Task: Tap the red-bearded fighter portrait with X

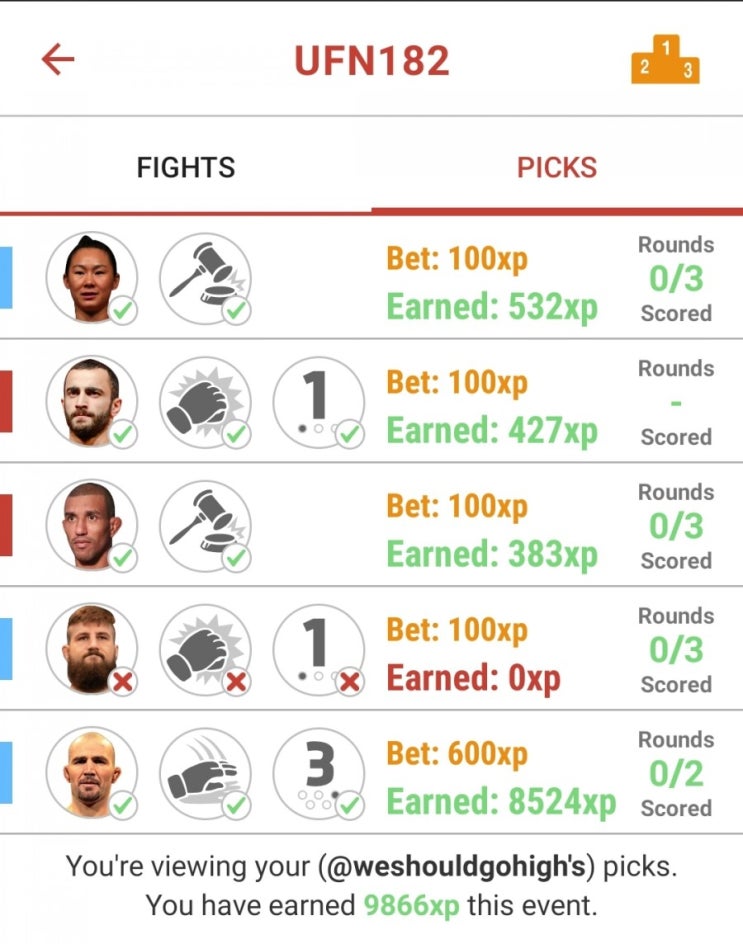Action: pyautogui.click(x=92, y=650)
